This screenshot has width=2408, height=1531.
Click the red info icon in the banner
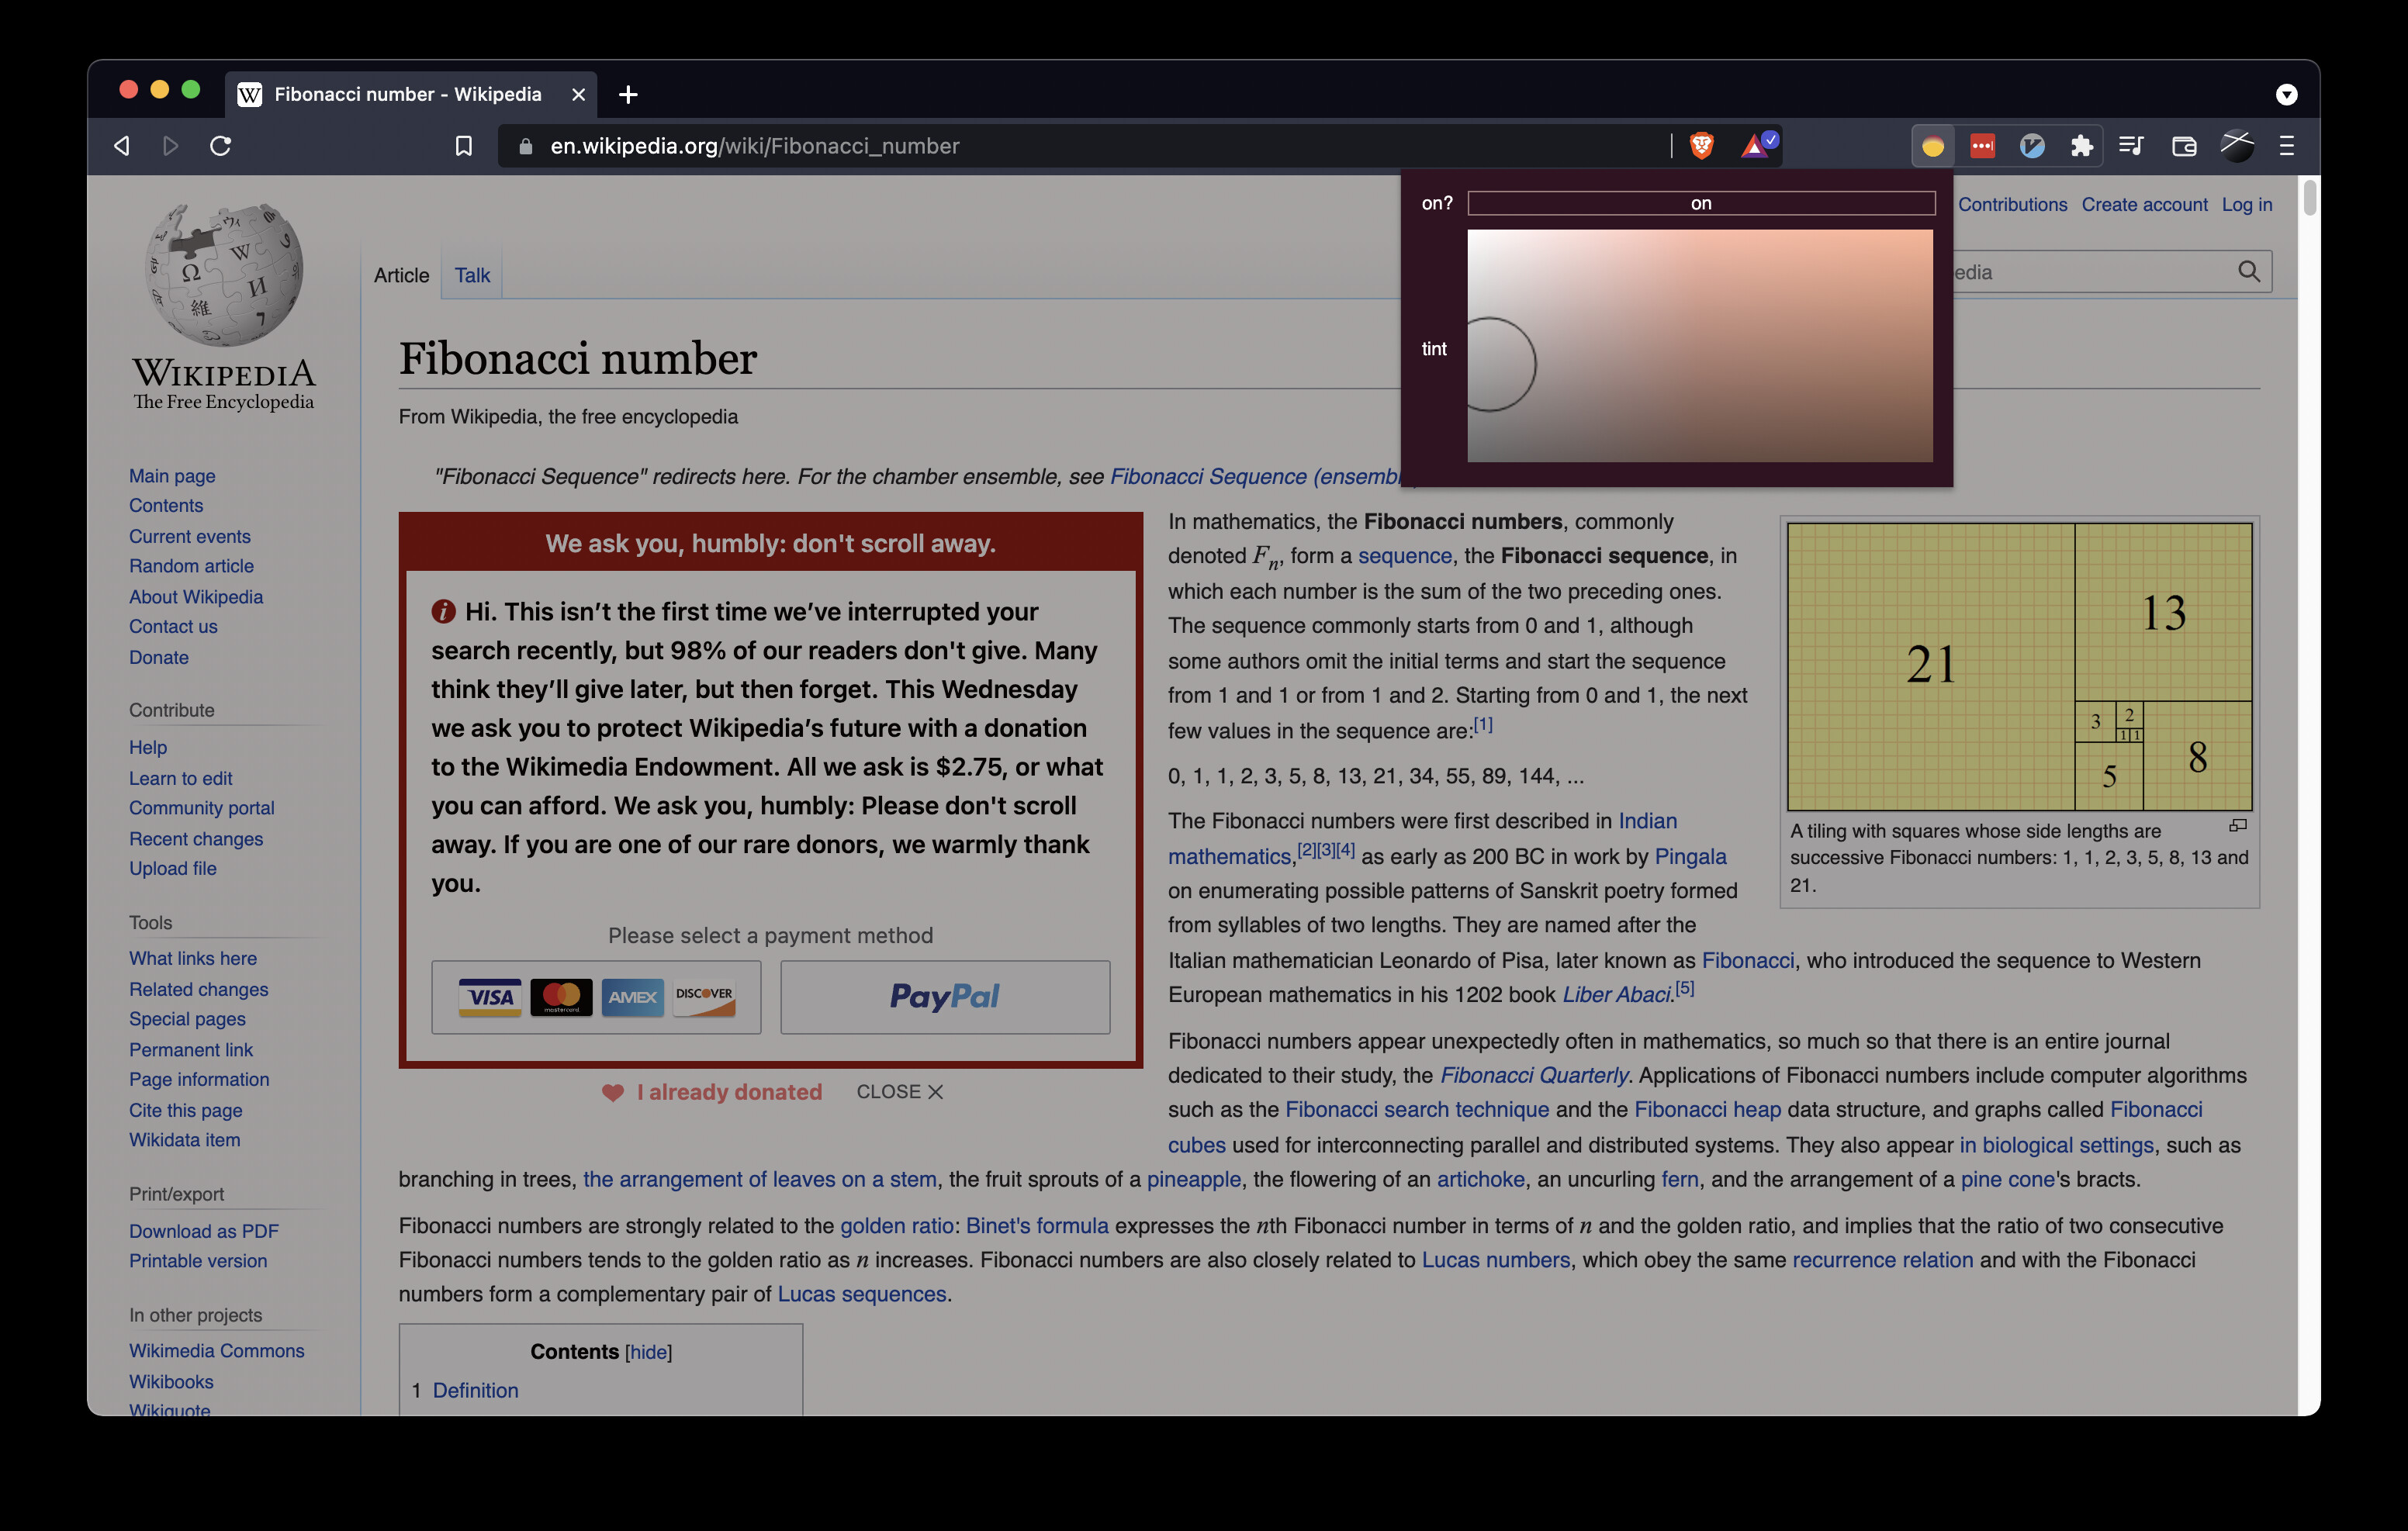tap(443, 611)
